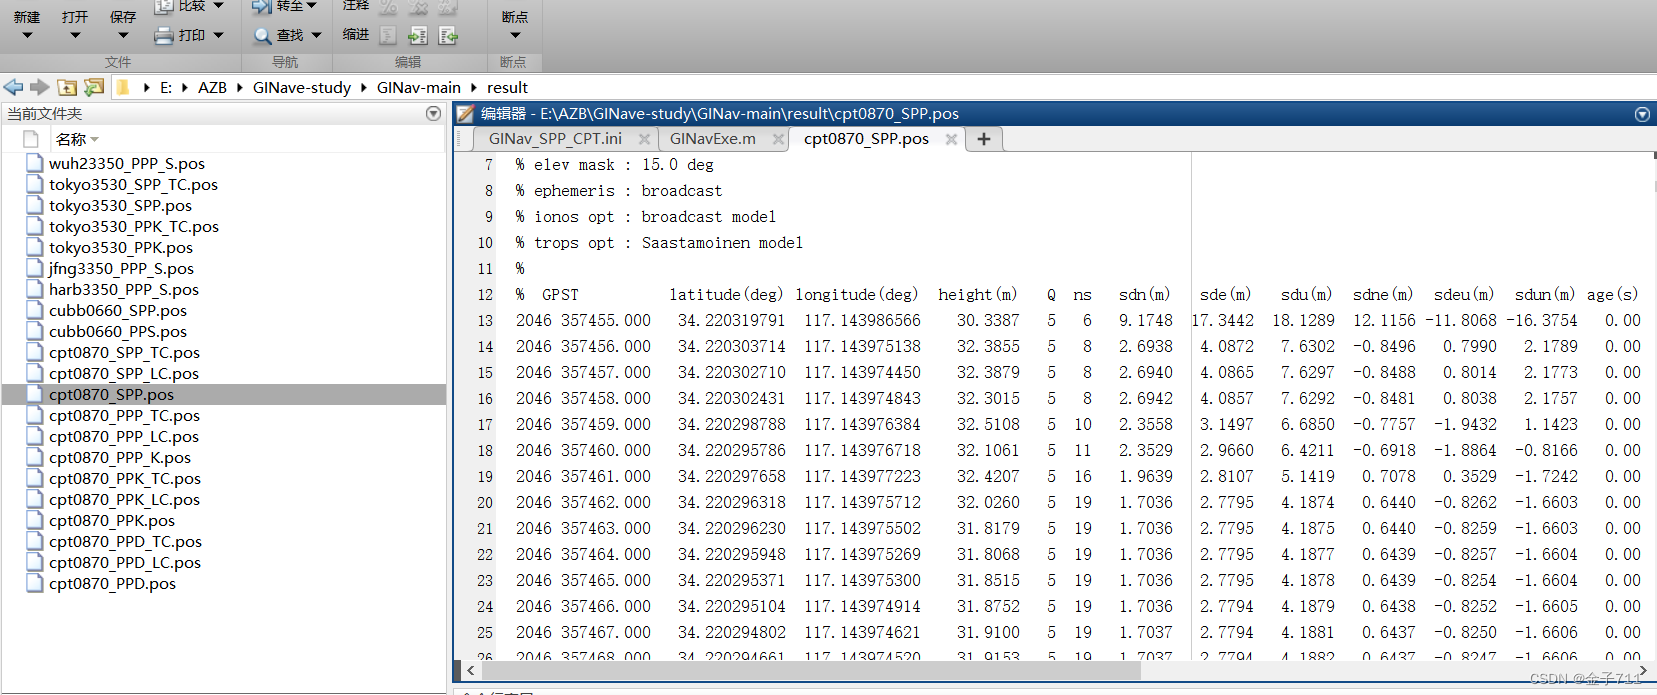Expand the 保存 dropdown arrow

(123, 36)
